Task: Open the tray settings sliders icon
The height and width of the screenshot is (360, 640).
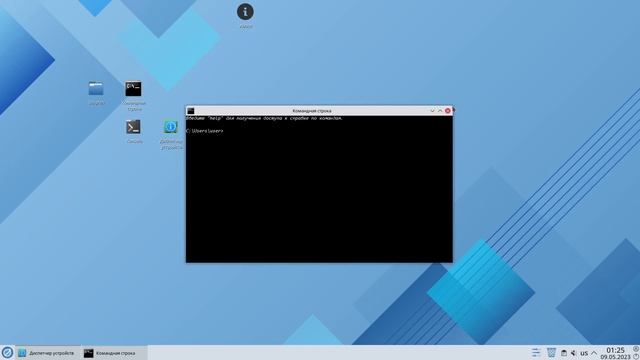Action: [x=536, y=353]
